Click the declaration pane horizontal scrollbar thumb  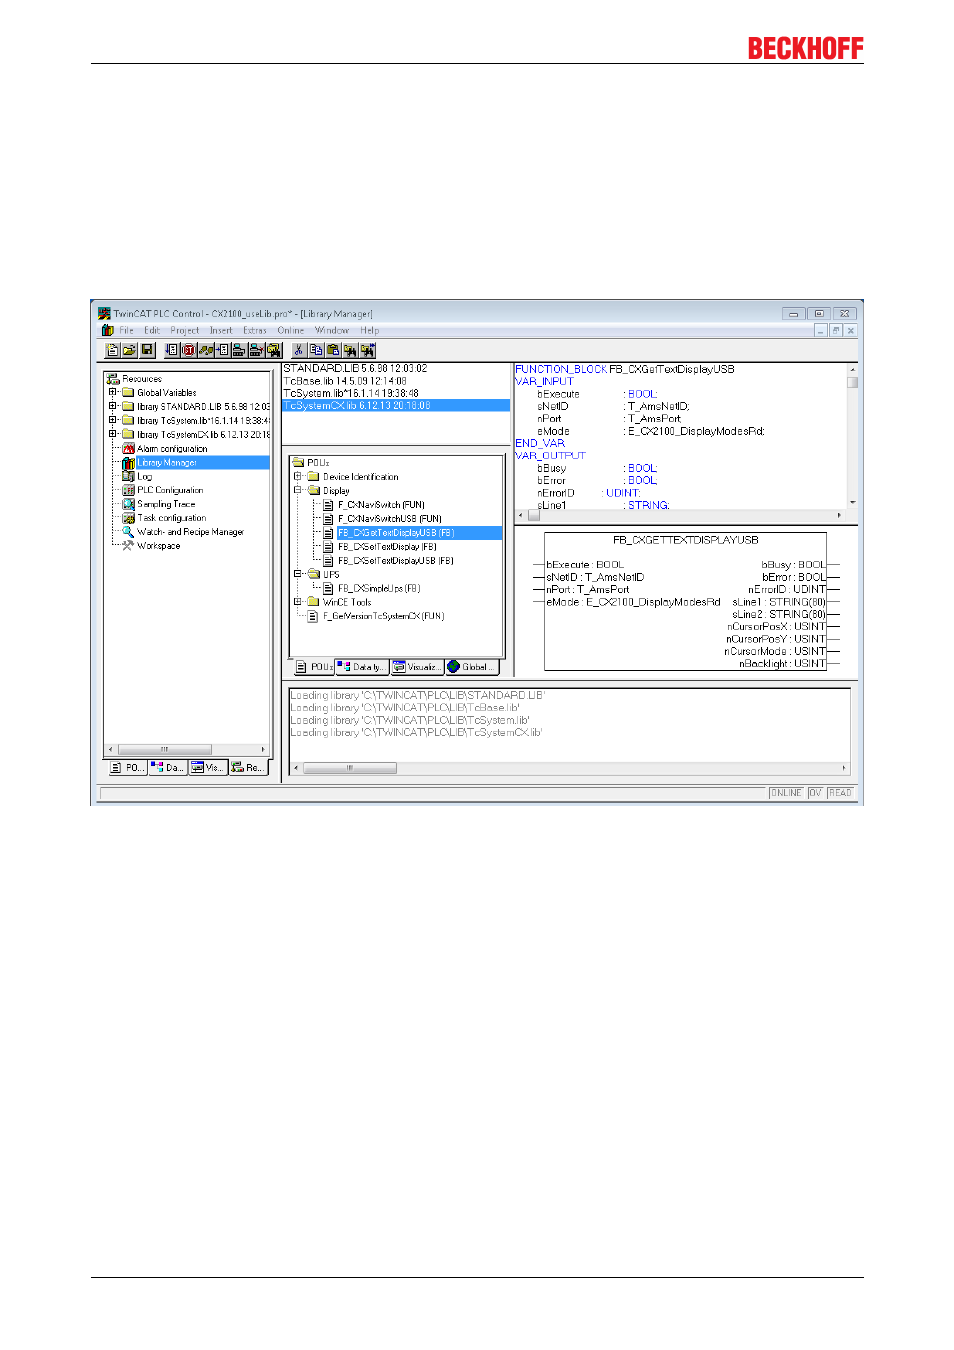534,515
